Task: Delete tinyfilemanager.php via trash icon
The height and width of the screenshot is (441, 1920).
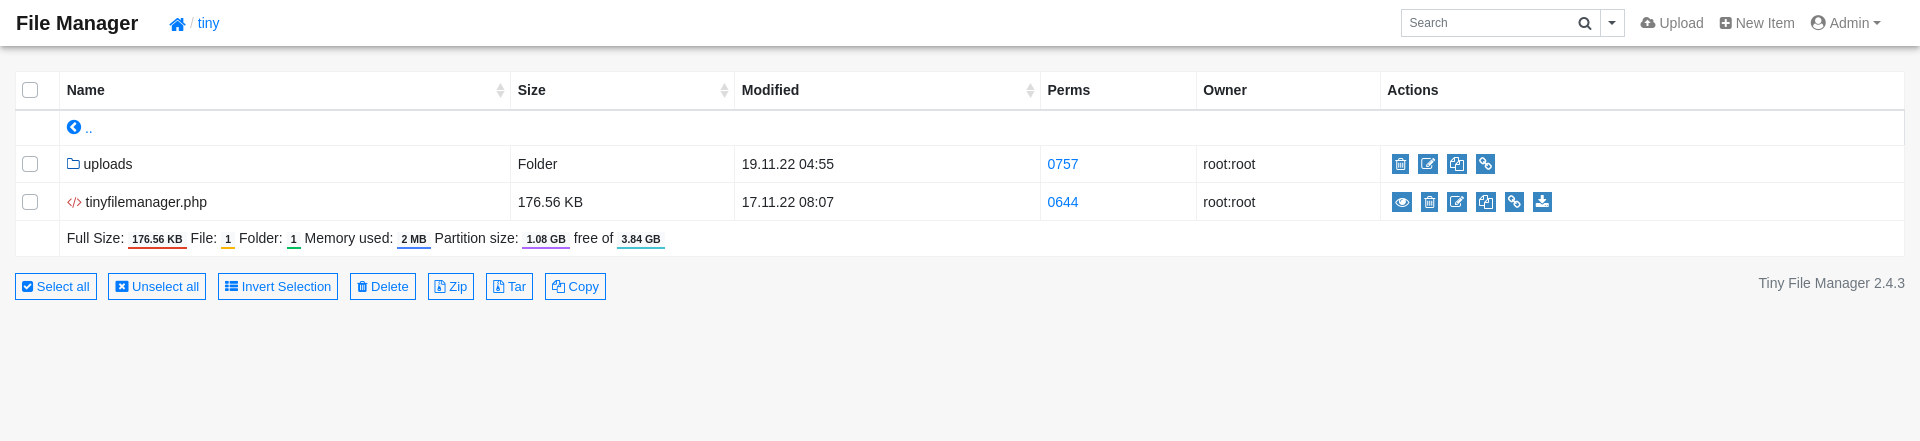Action: point(1430,202)
